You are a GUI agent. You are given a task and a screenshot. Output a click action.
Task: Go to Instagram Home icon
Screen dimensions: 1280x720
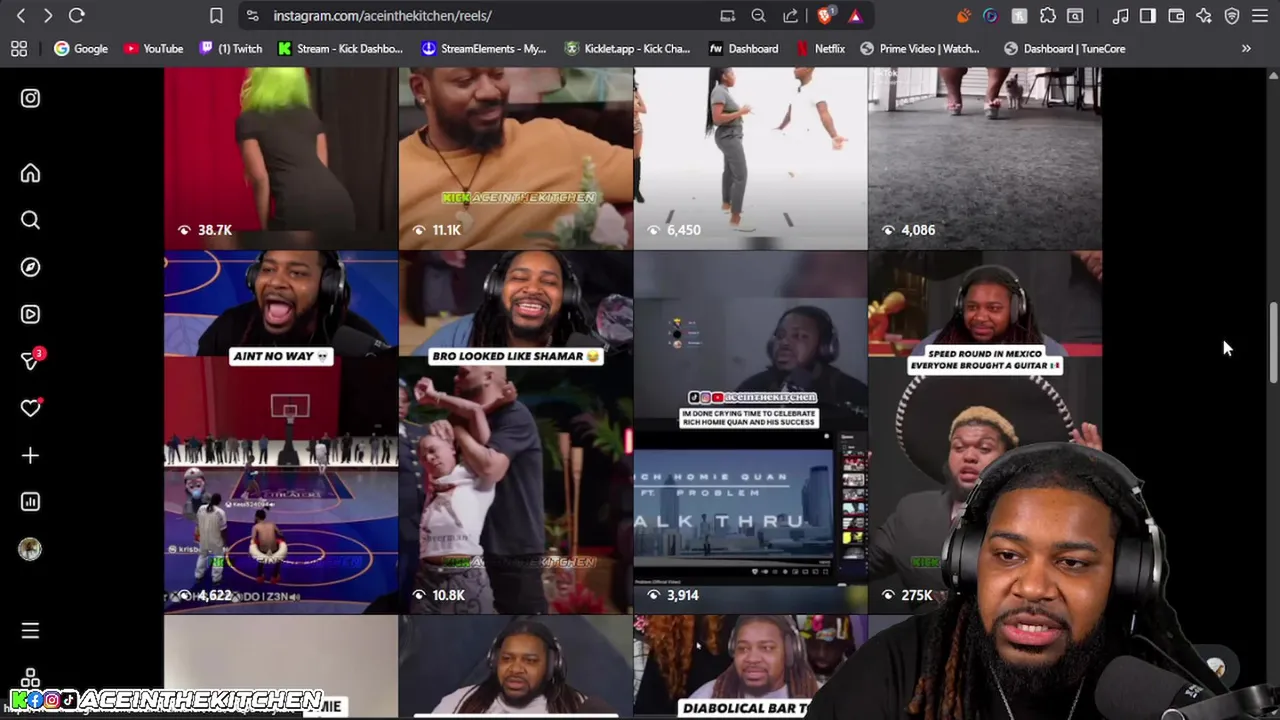[30, 173]
